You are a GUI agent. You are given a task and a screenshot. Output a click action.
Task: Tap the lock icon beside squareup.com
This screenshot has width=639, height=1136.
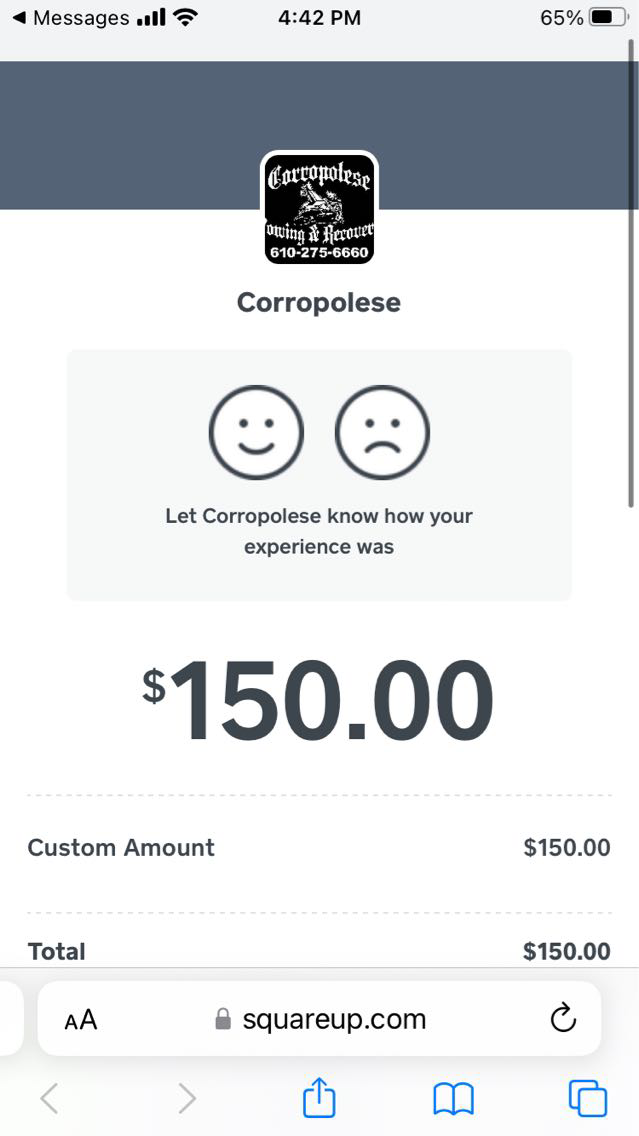point(223,1019)
